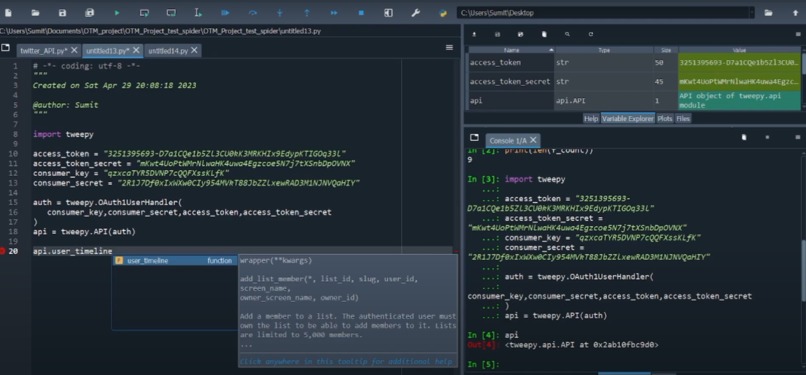Open Preferences with the wrench icon
The image size is (806, 375).
[416, 12]
